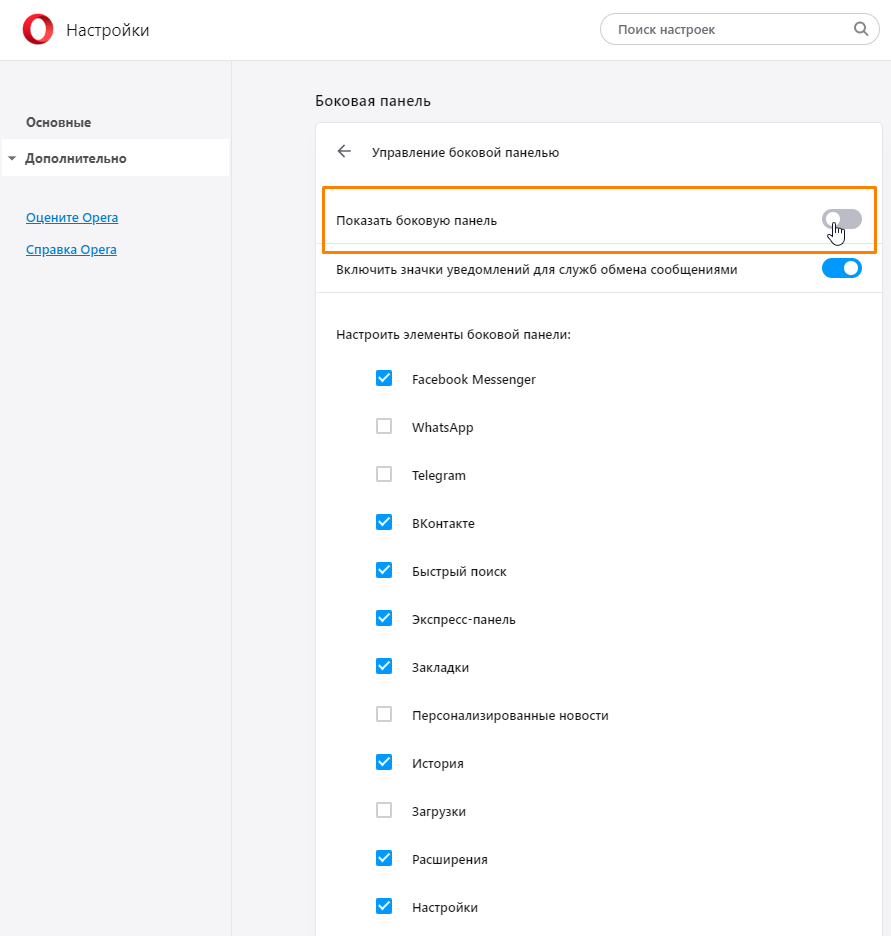891x936 pixels.
Task: Enable the WhatsApp checkbox
Action: tap(384, 426)
